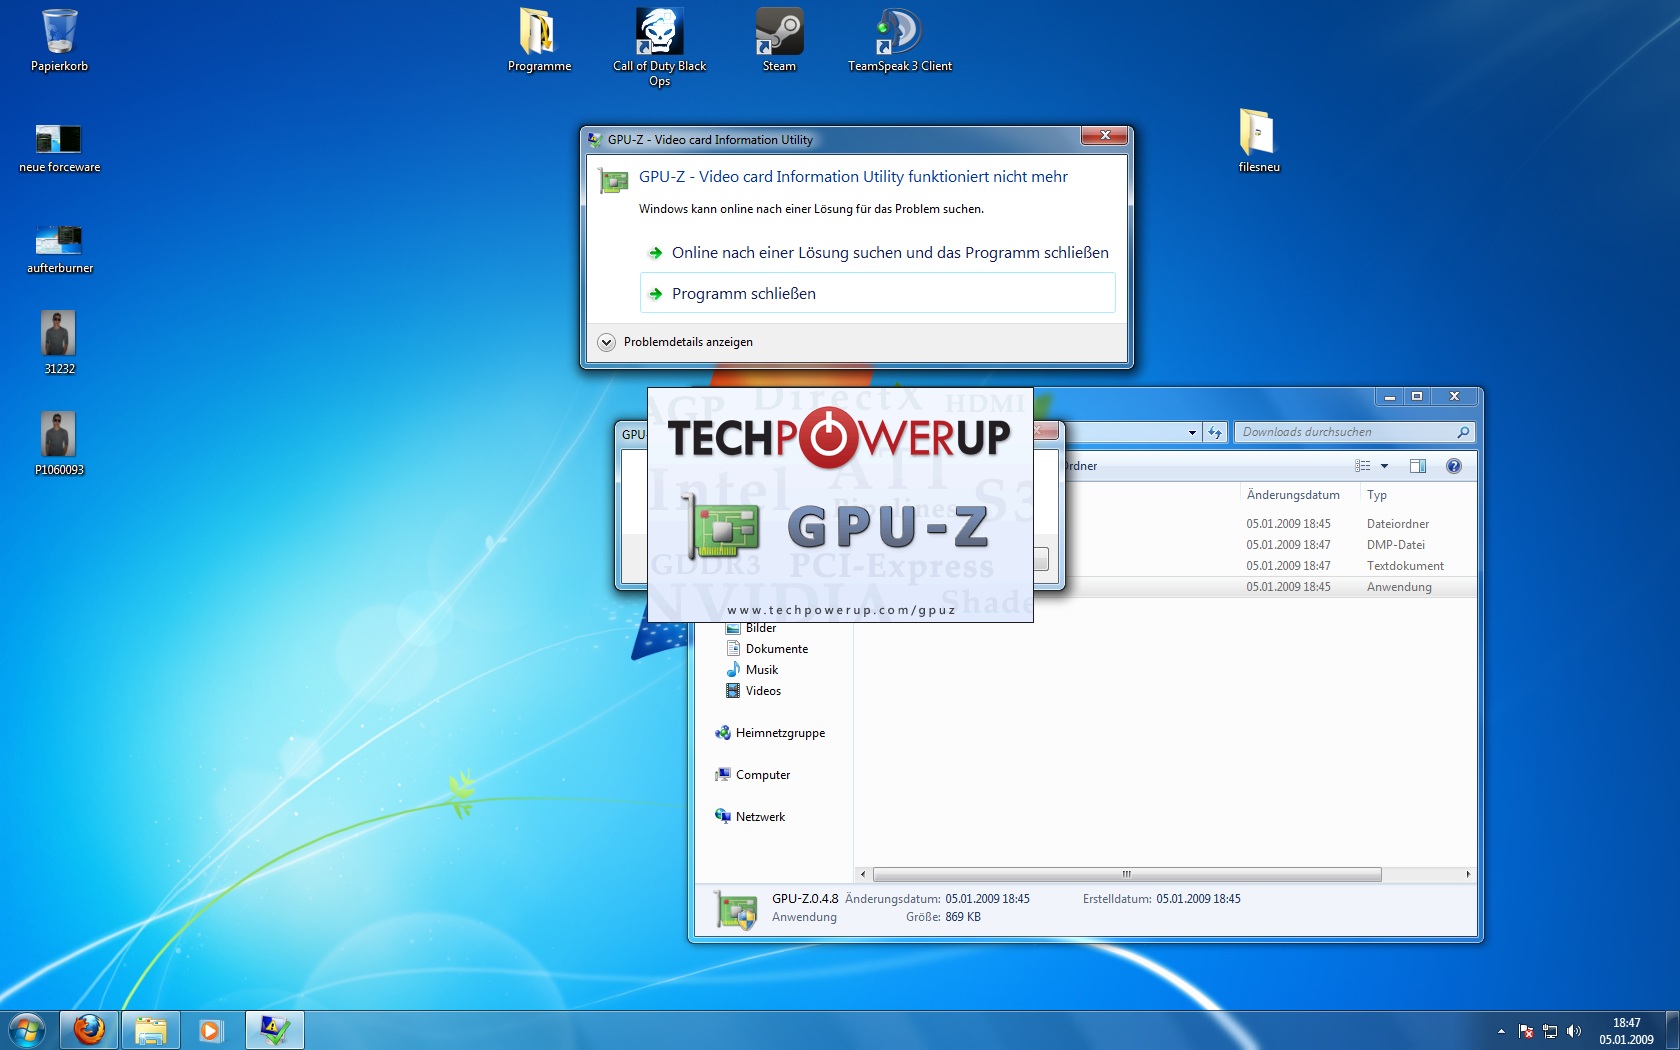This screenshot has width=1680, height=1050.
Task: Launch Firefox from the taskbar
Action: (89, 1030)
